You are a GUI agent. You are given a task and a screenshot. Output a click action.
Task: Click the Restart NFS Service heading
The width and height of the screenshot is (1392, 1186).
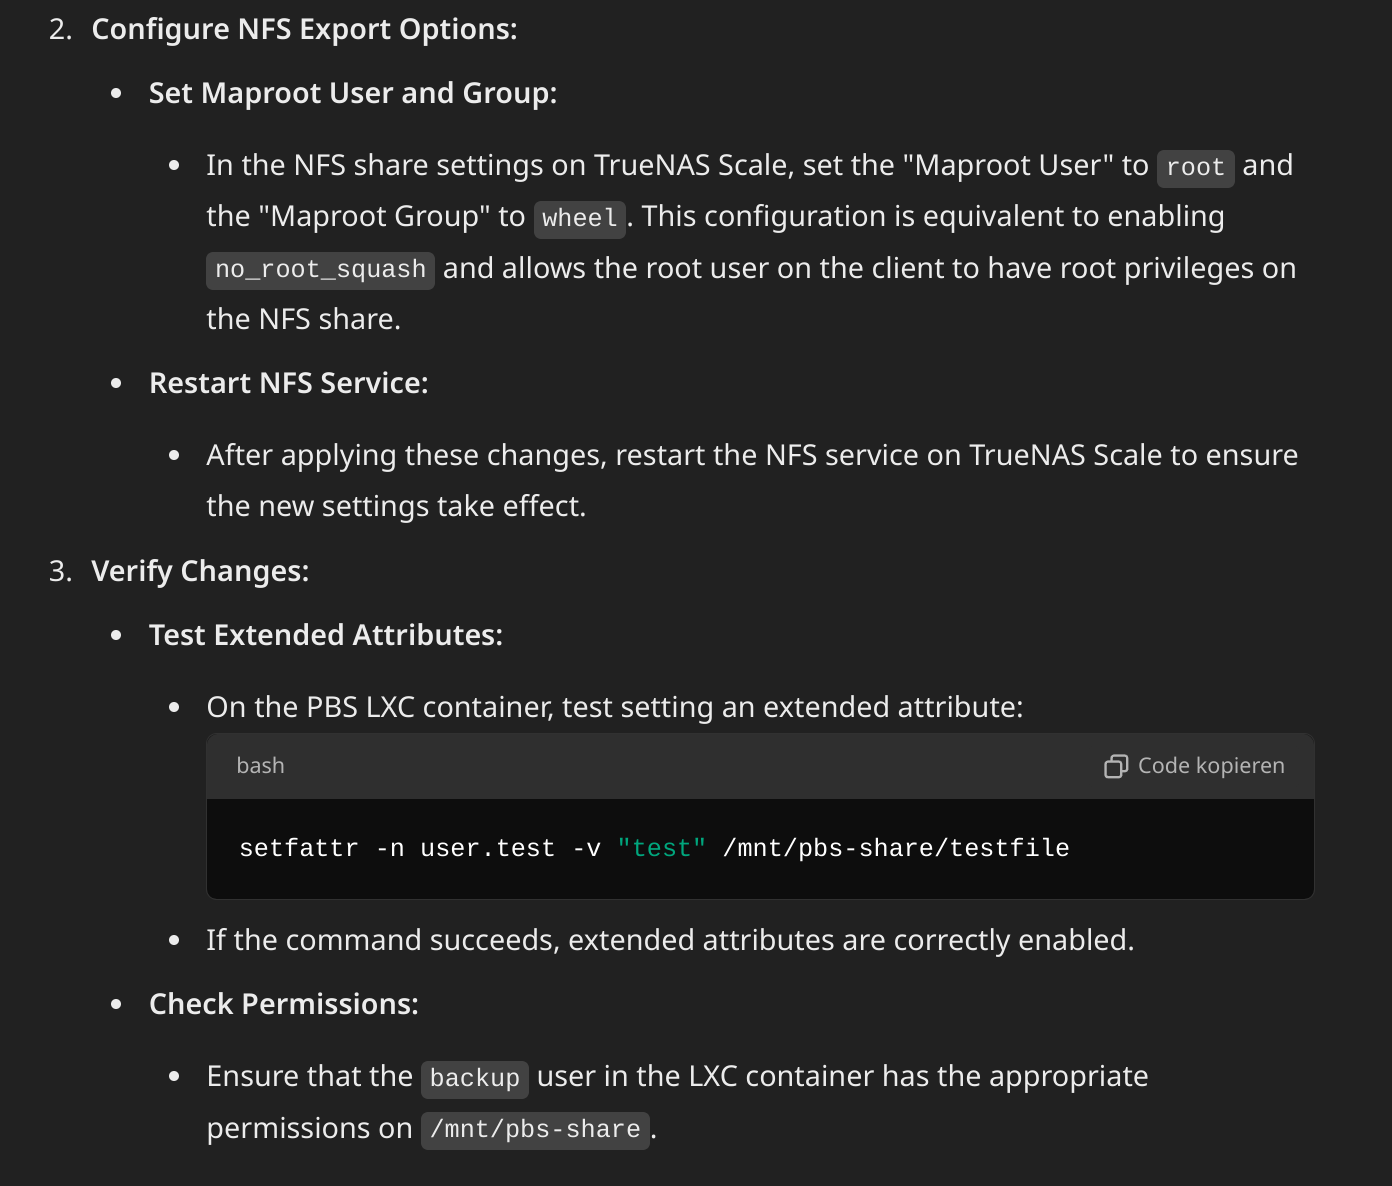pyautogui.click(x=289, y=383)
